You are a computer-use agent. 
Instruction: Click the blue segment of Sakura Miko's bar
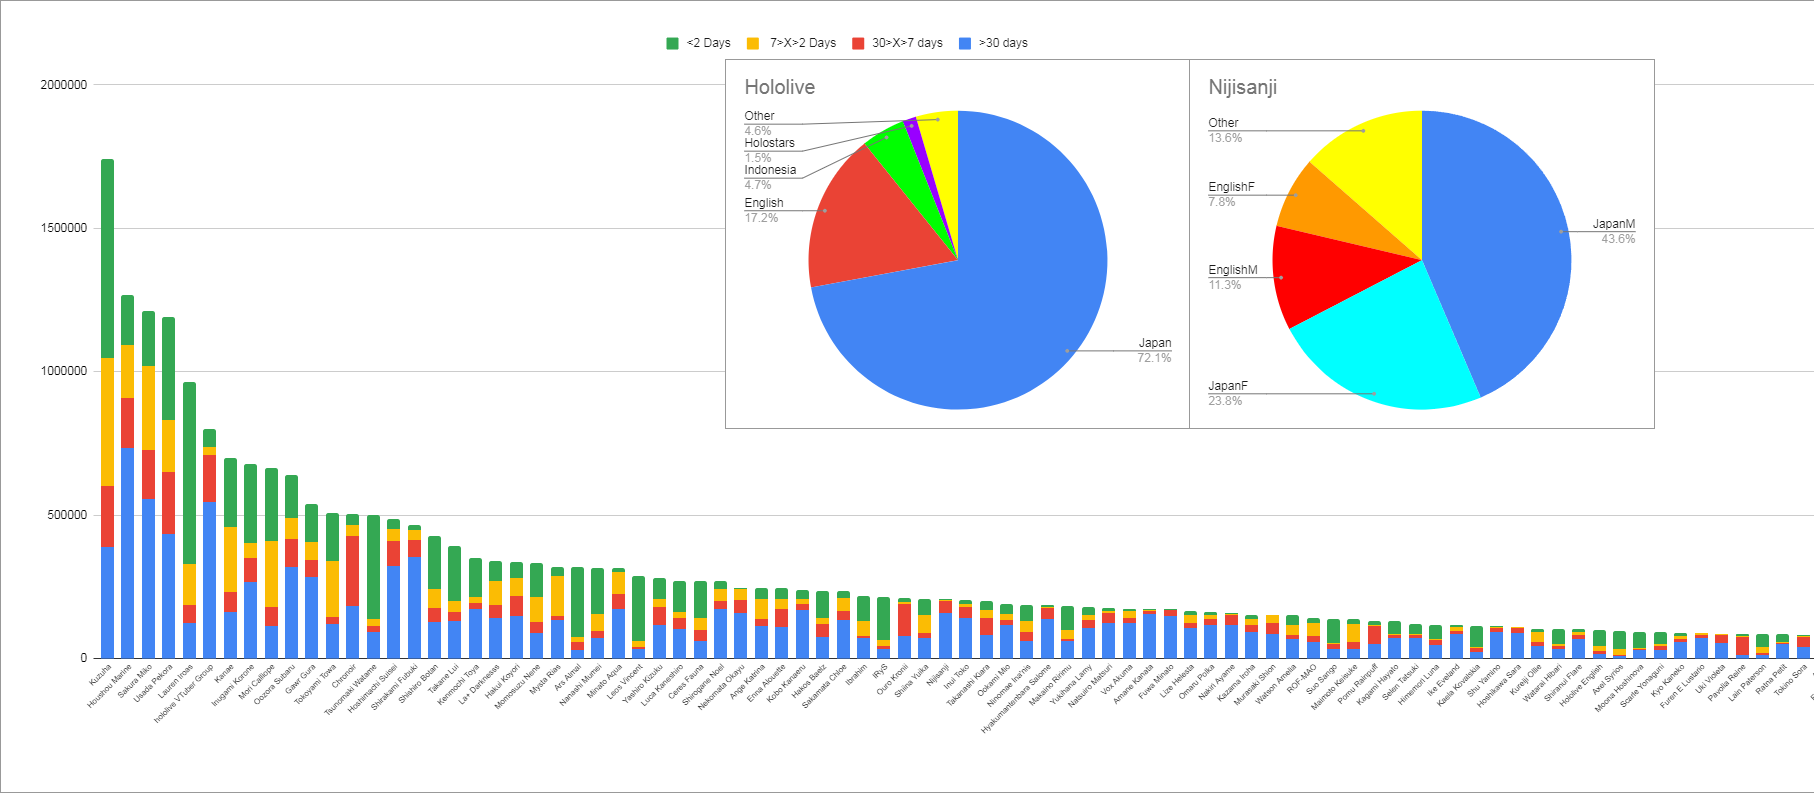click(148, 579)
